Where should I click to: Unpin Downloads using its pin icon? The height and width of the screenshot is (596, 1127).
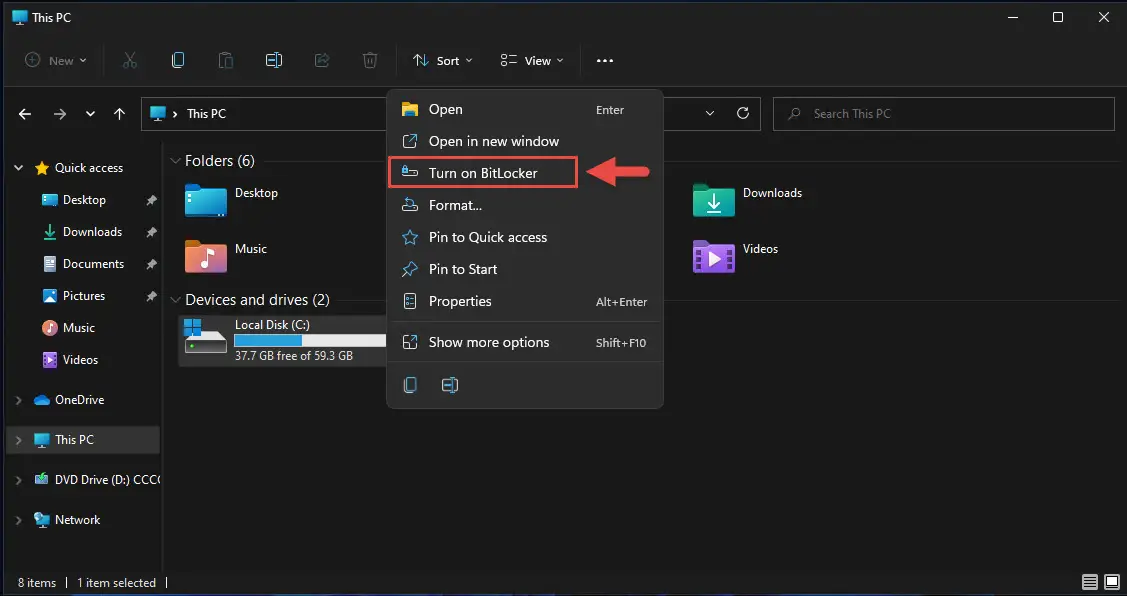point(151,232)
